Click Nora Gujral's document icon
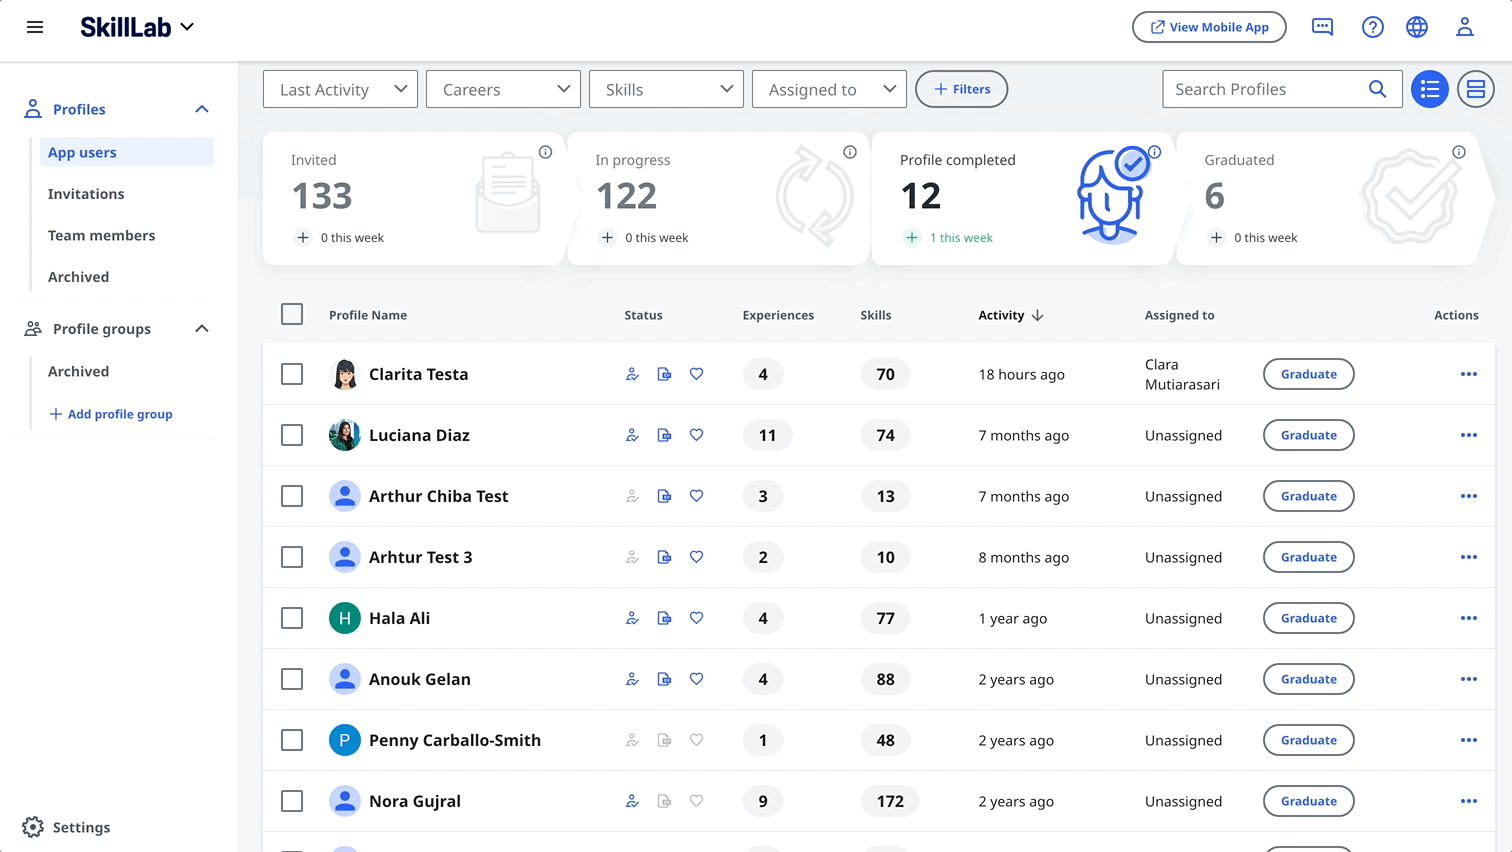The height and width of the screenshot is (852, 1512). pyautogui.click(x=664, y=801)
